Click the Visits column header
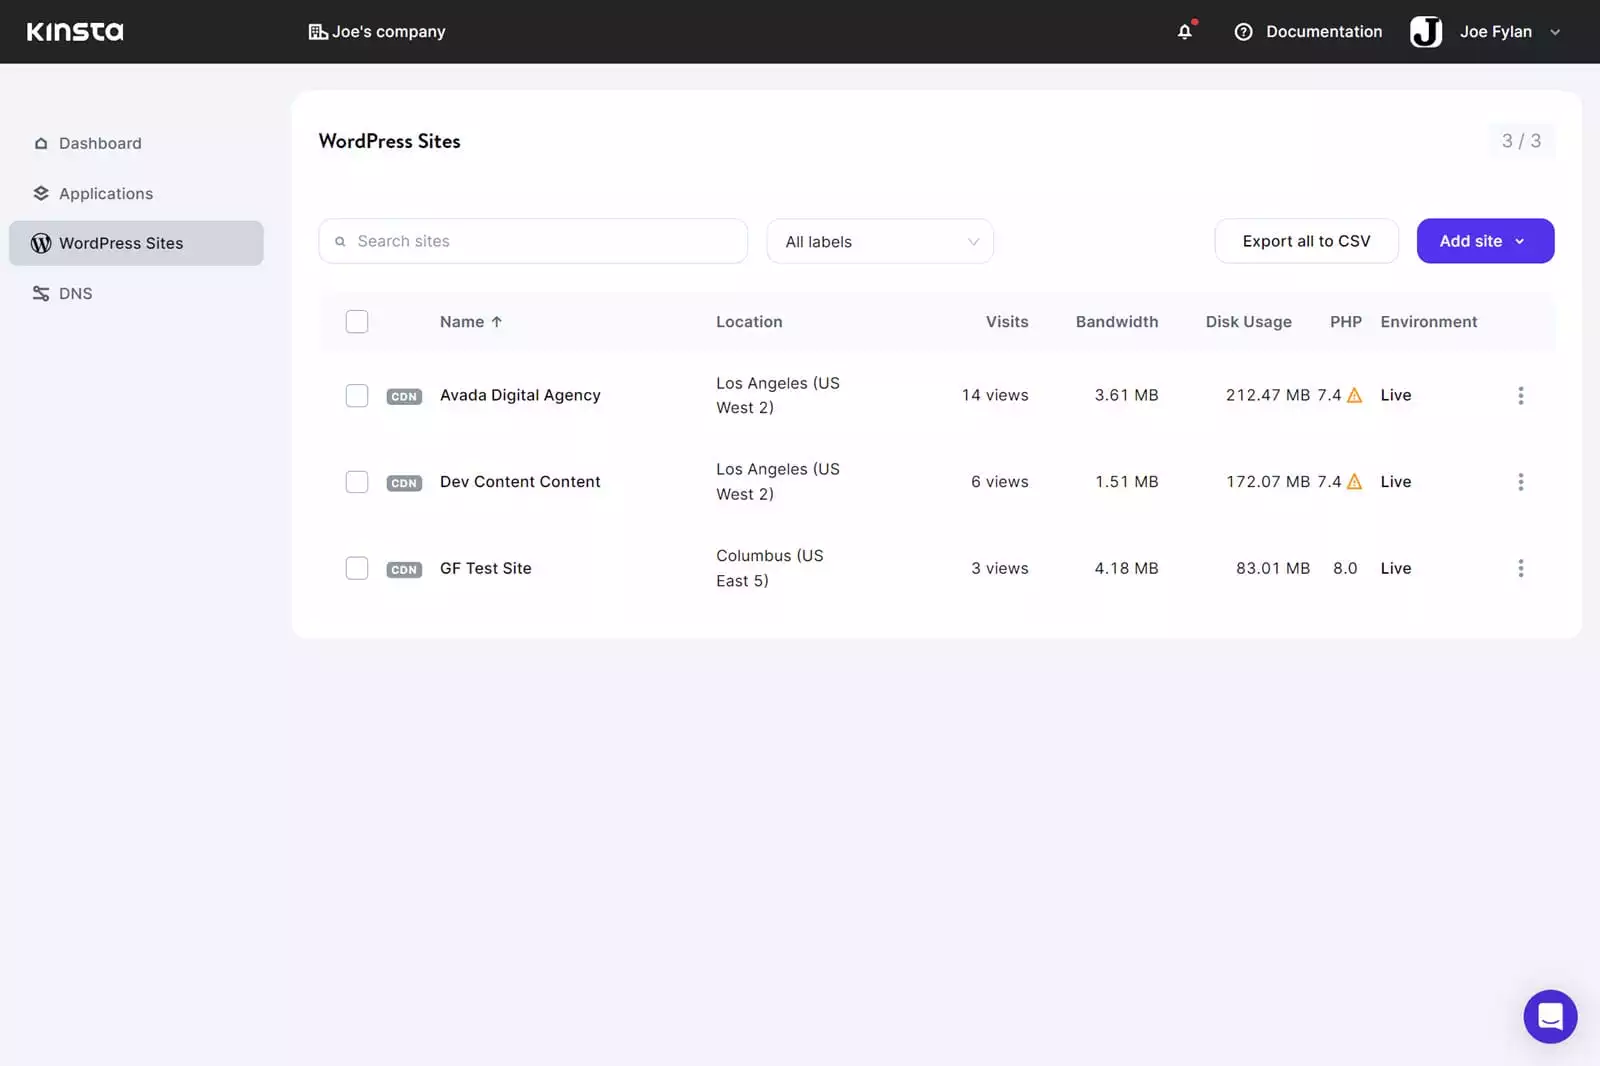 coord(1007,322)
